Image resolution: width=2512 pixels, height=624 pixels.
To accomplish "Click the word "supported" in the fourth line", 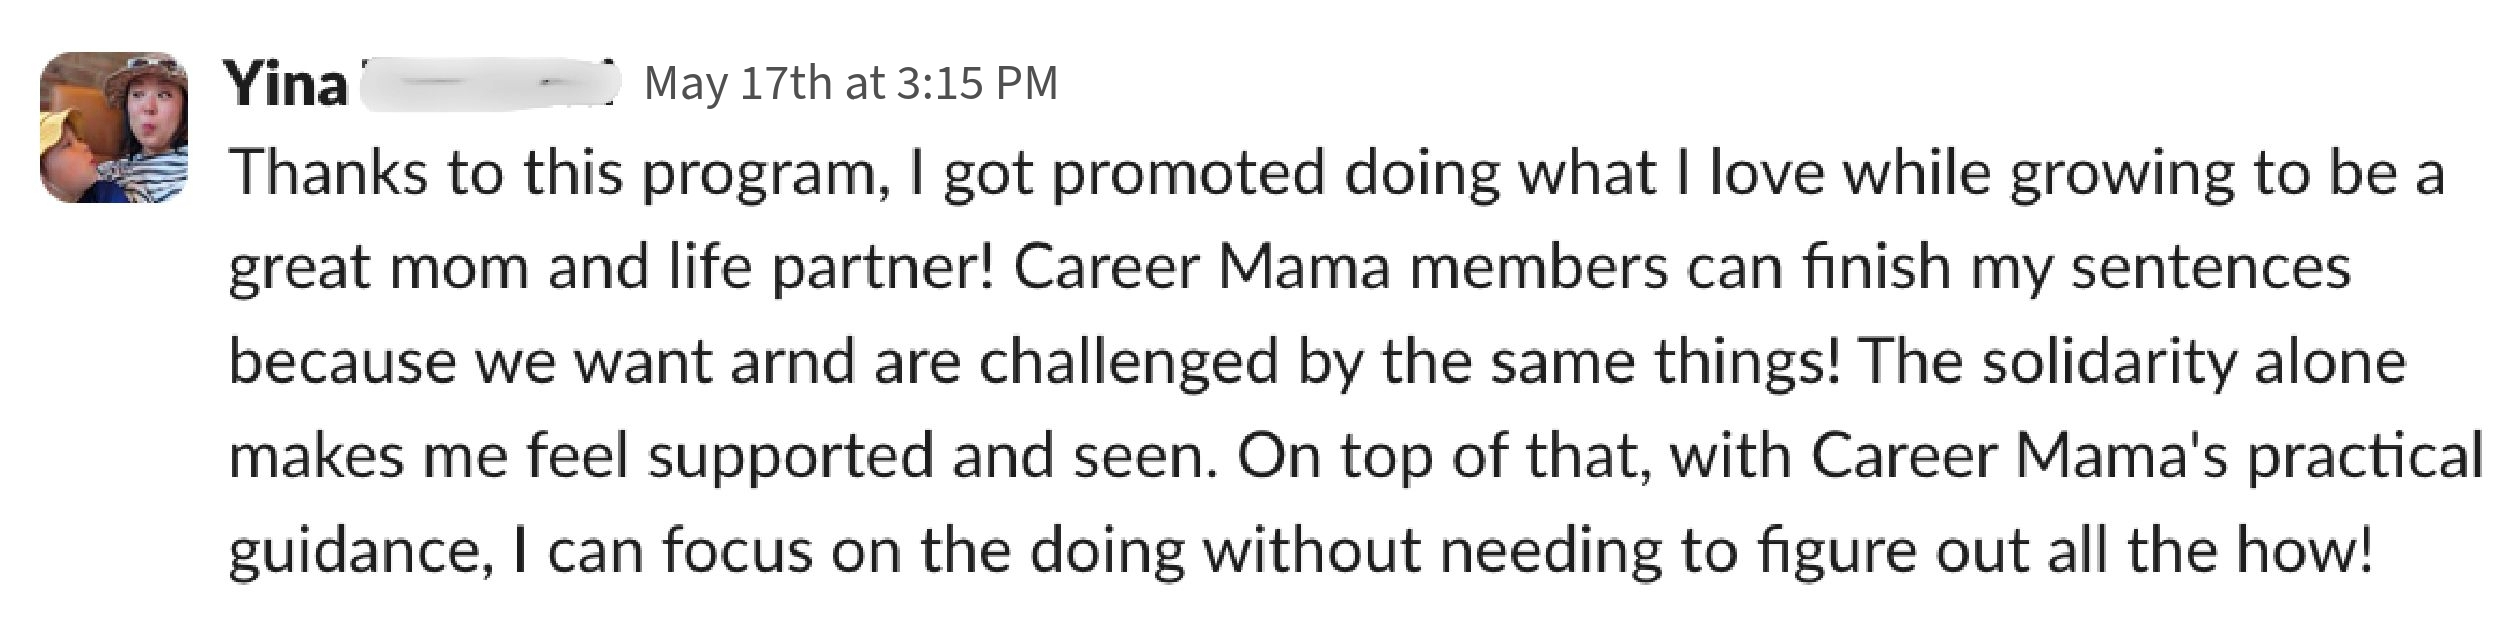I will tap(789, 457).
